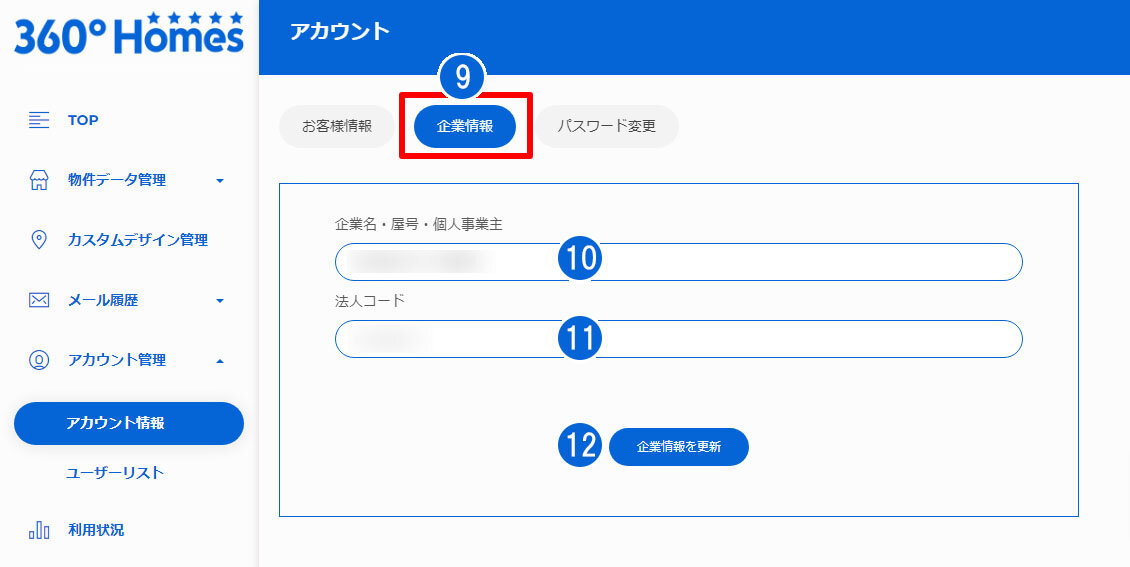Screen dimensions: 1130x567
Task: Click the house icon for 物件データ管理
Action: (39, 180)
